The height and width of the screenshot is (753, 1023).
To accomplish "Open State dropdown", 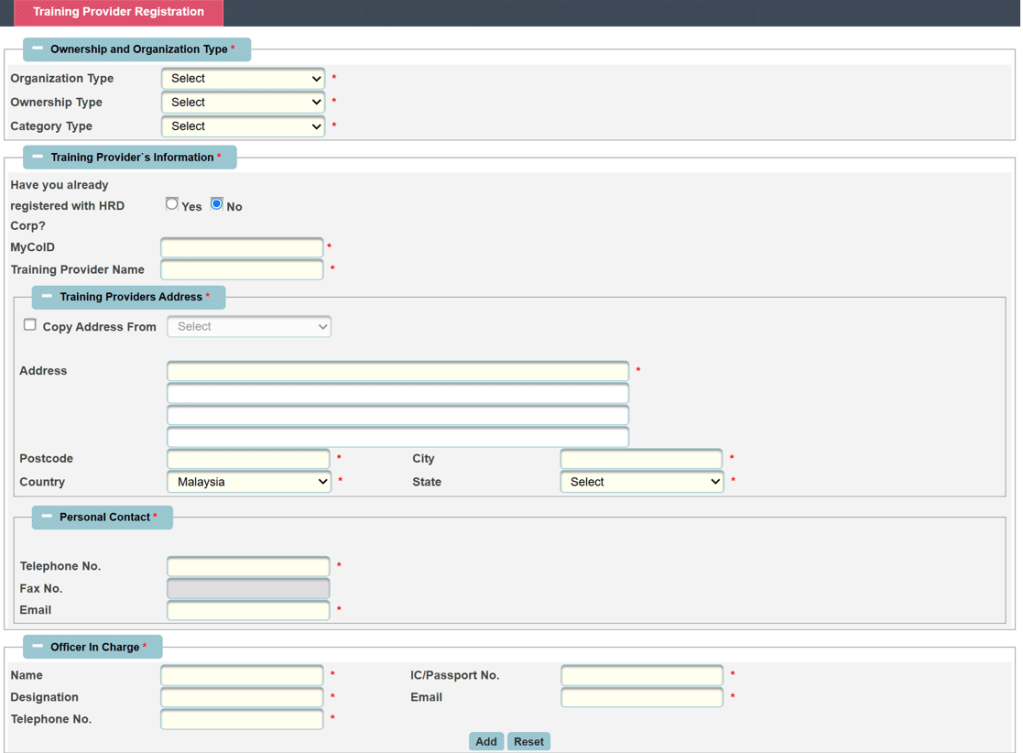I will coord(641,482).
